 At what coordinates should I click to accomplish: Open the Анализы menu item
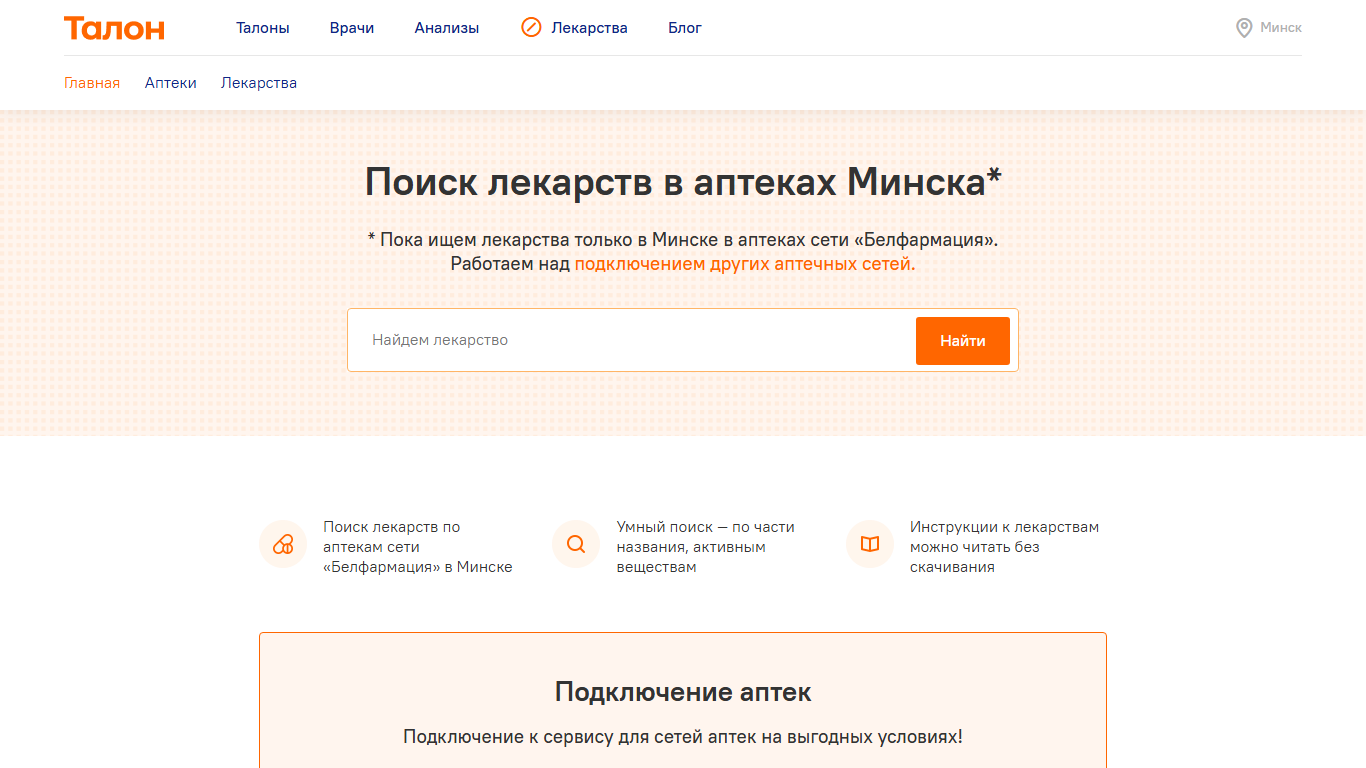pos(447,28)
